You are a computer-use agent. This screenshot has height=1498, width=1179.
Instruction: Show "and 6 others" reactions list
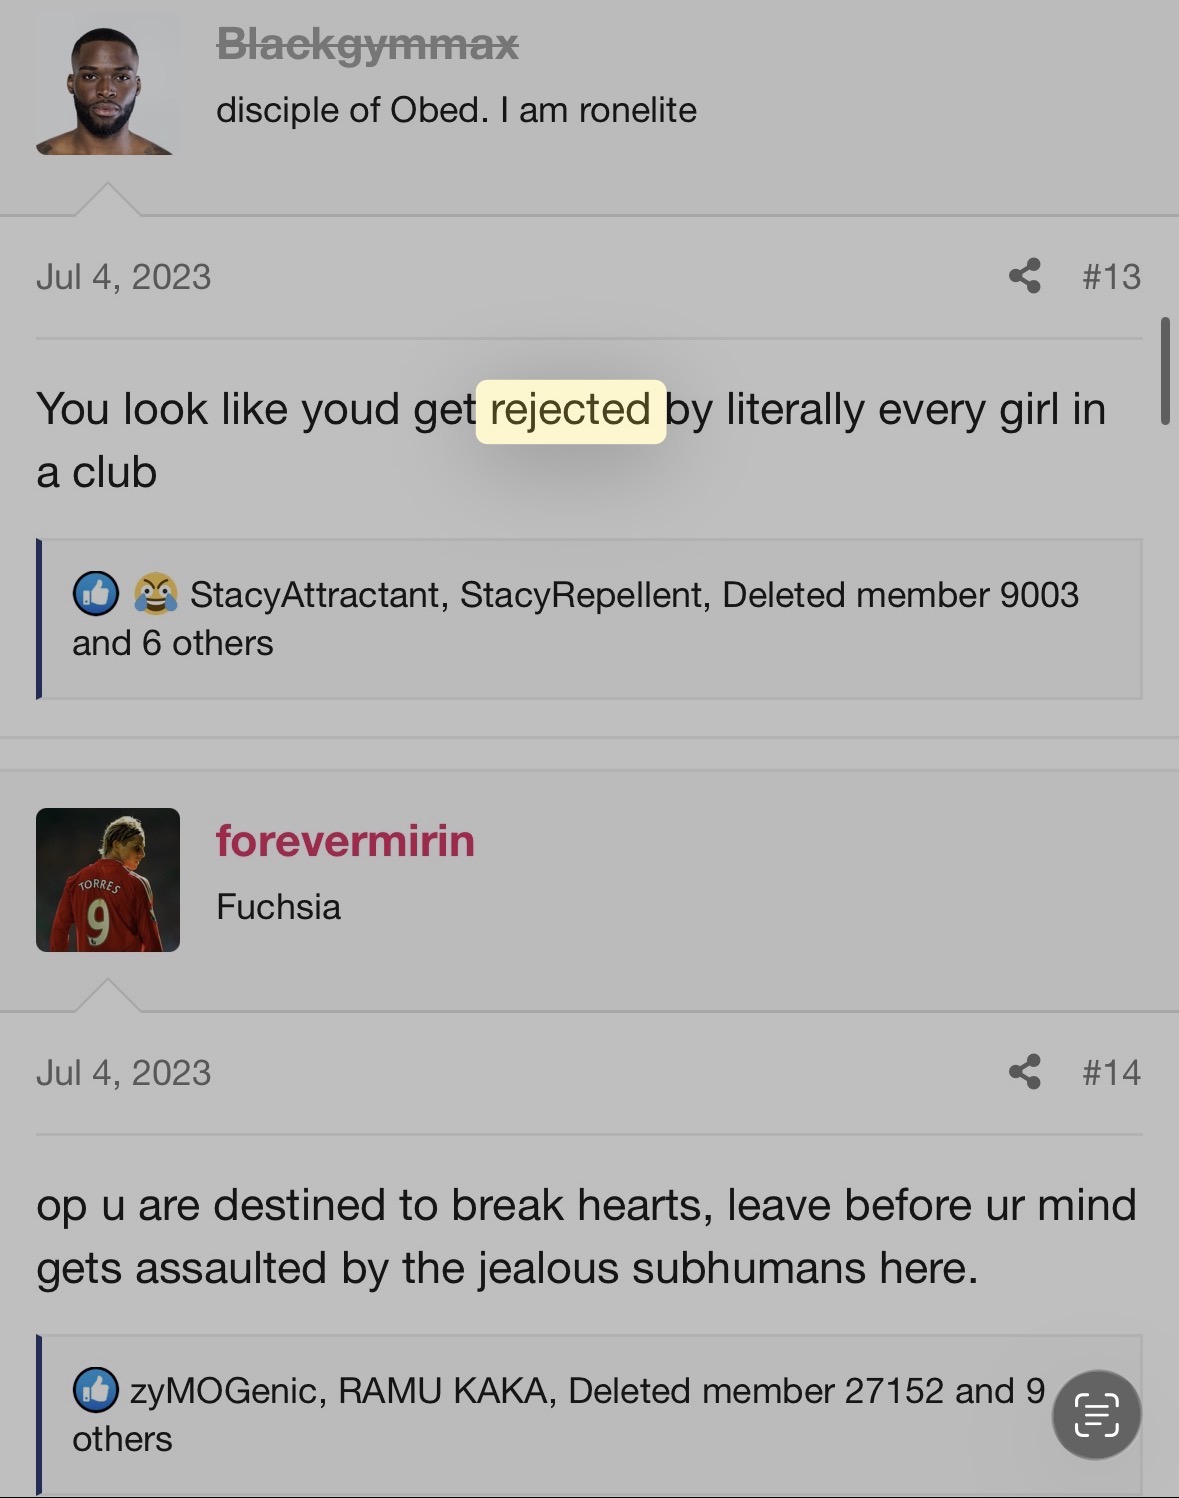(172, 643)
